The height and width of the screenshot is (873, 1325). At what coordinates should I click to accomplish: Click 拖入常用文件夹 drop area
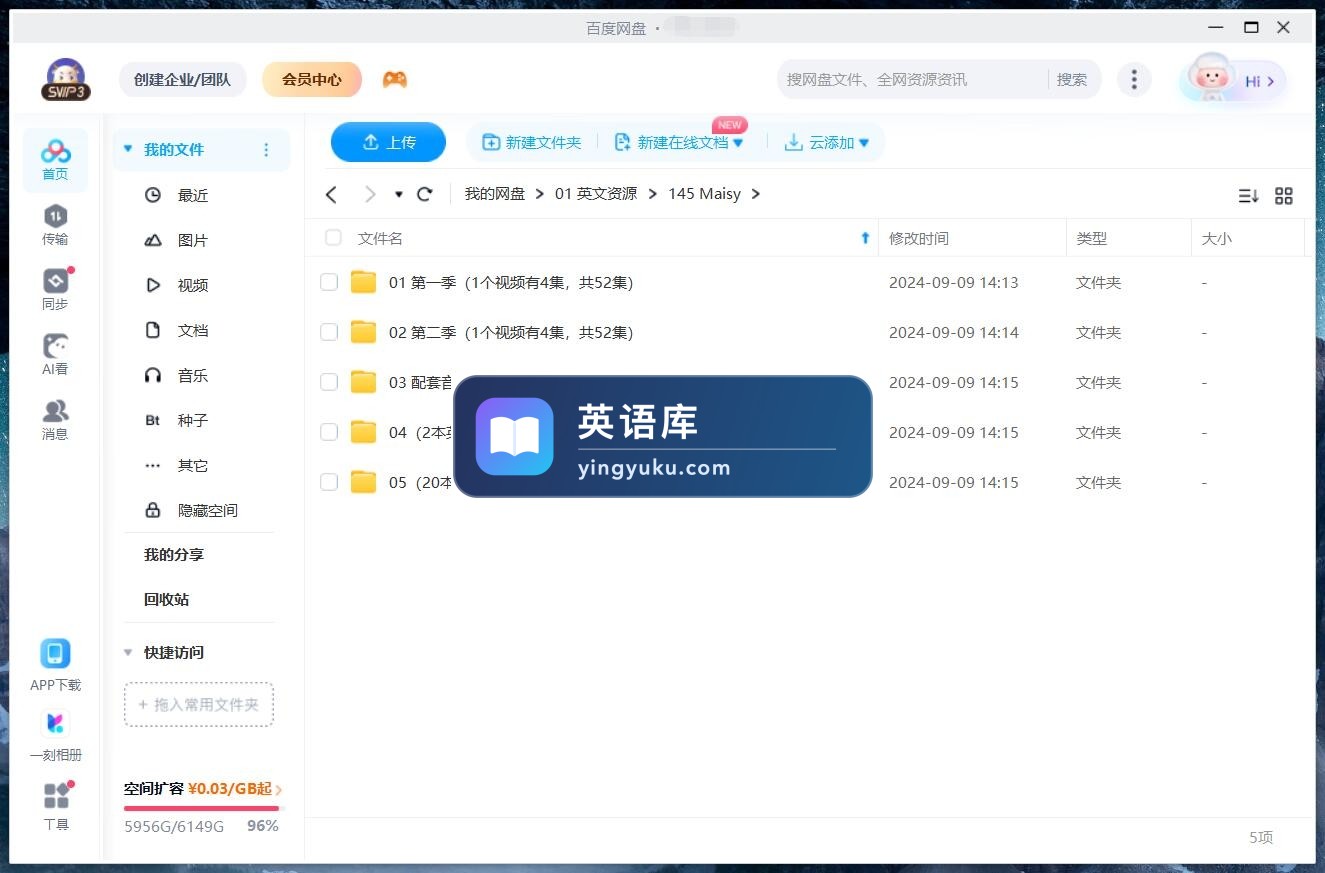[199, 705]
